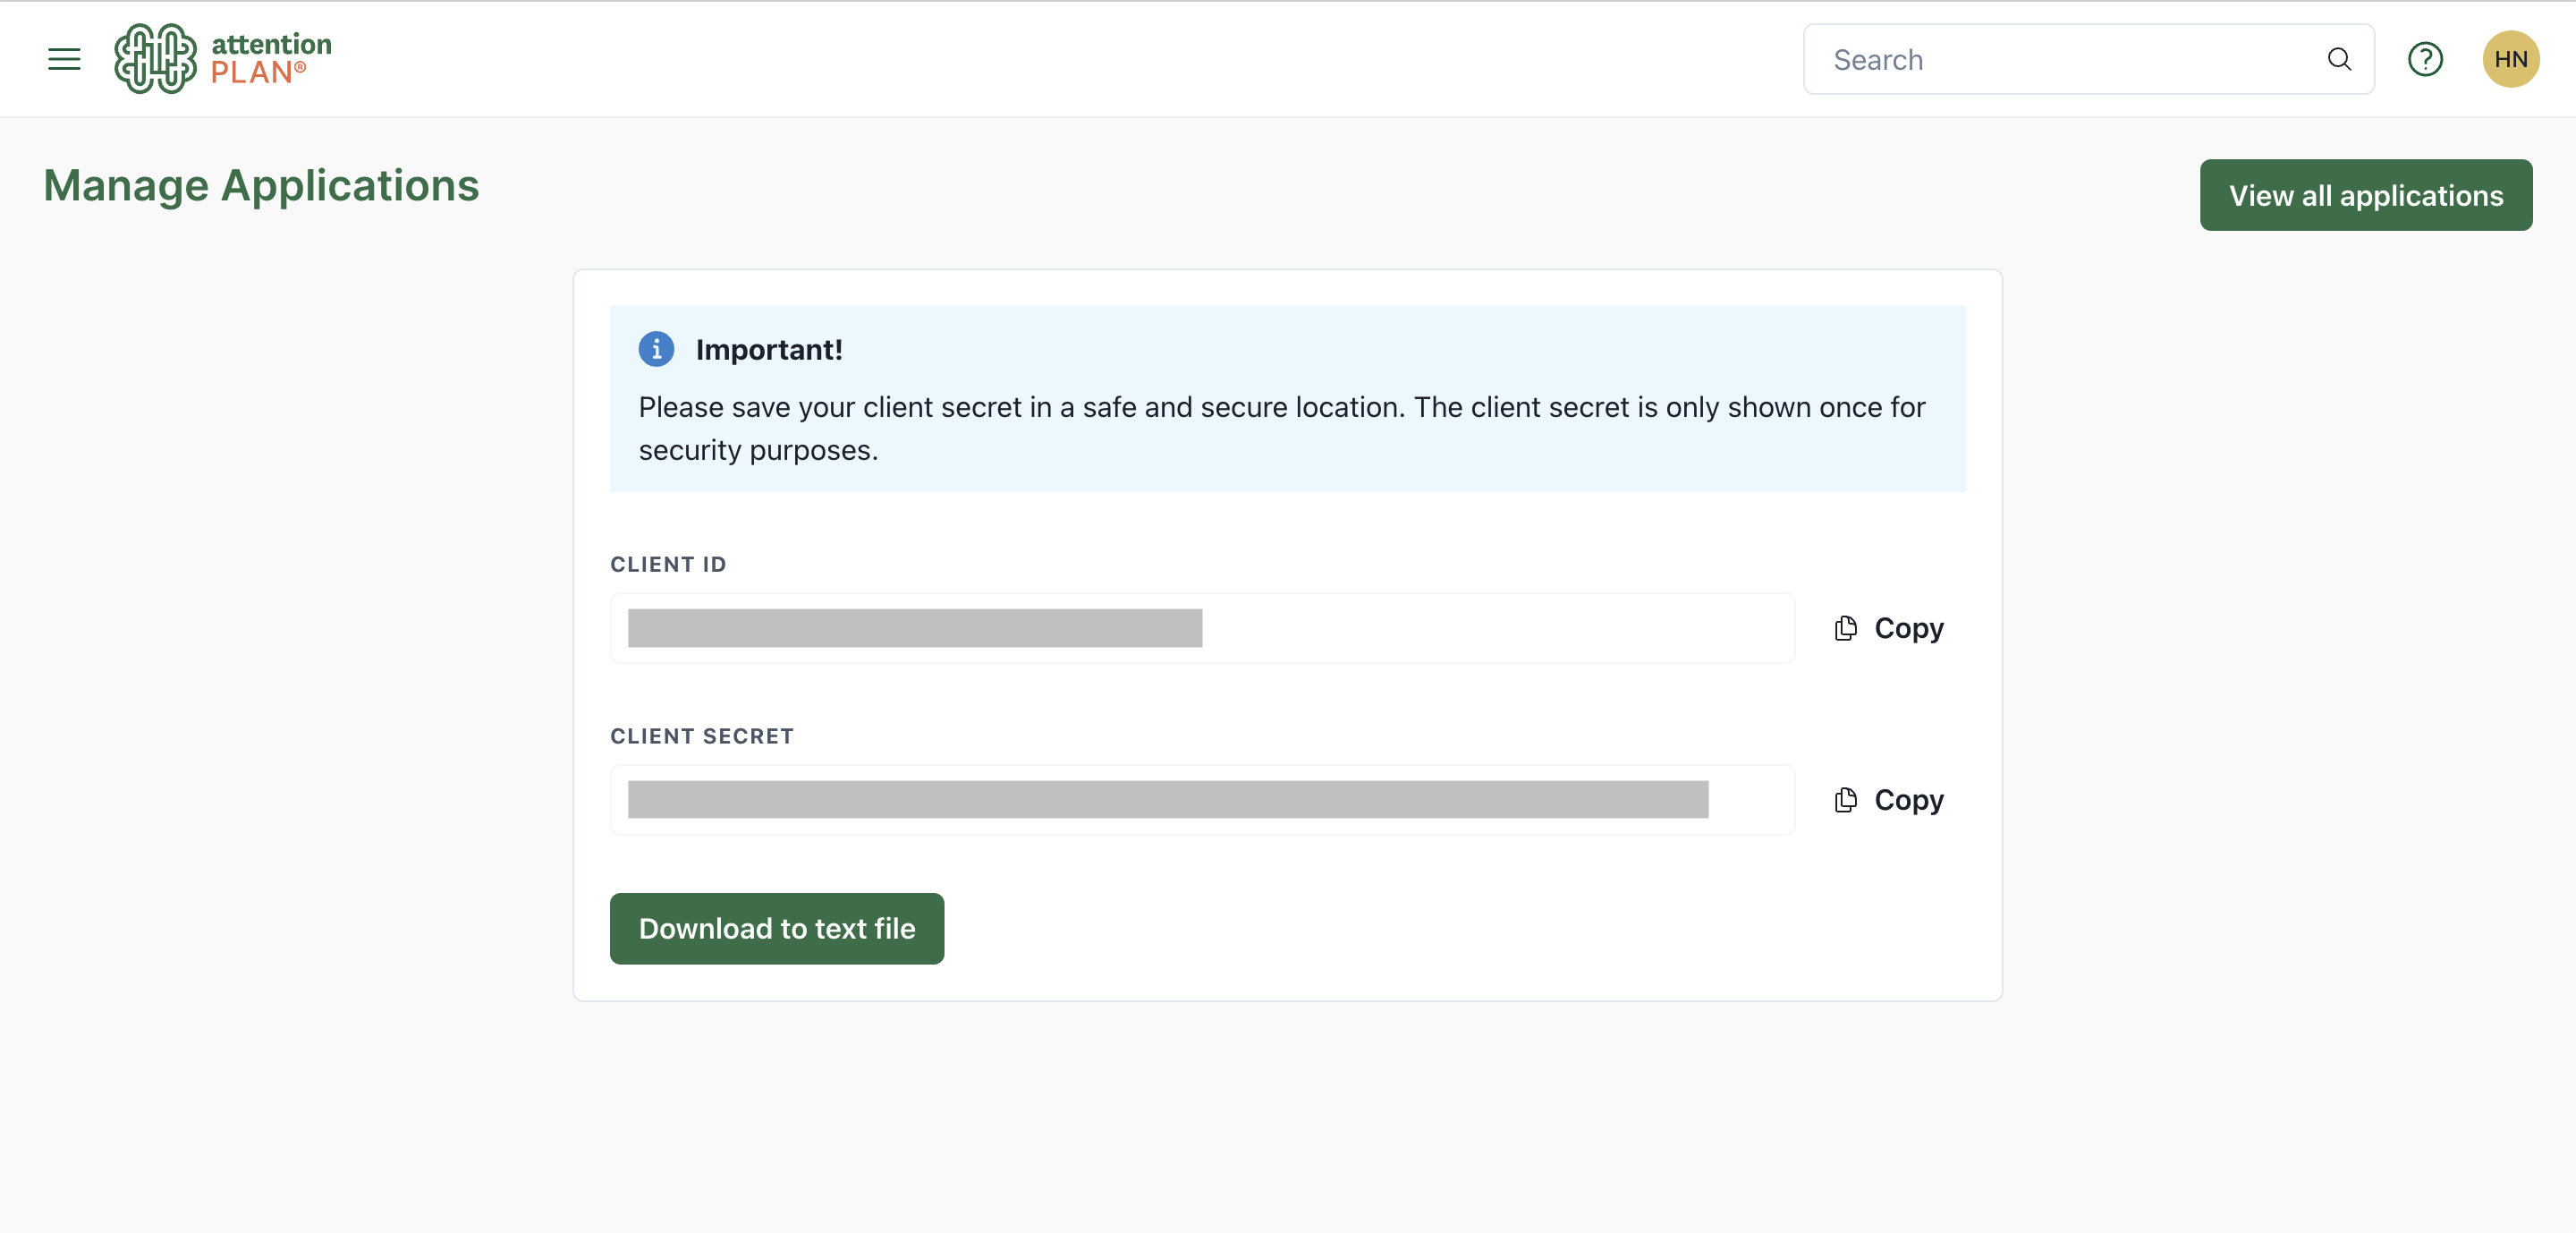Click the search magnifier icon

(x=2338, y=59)
